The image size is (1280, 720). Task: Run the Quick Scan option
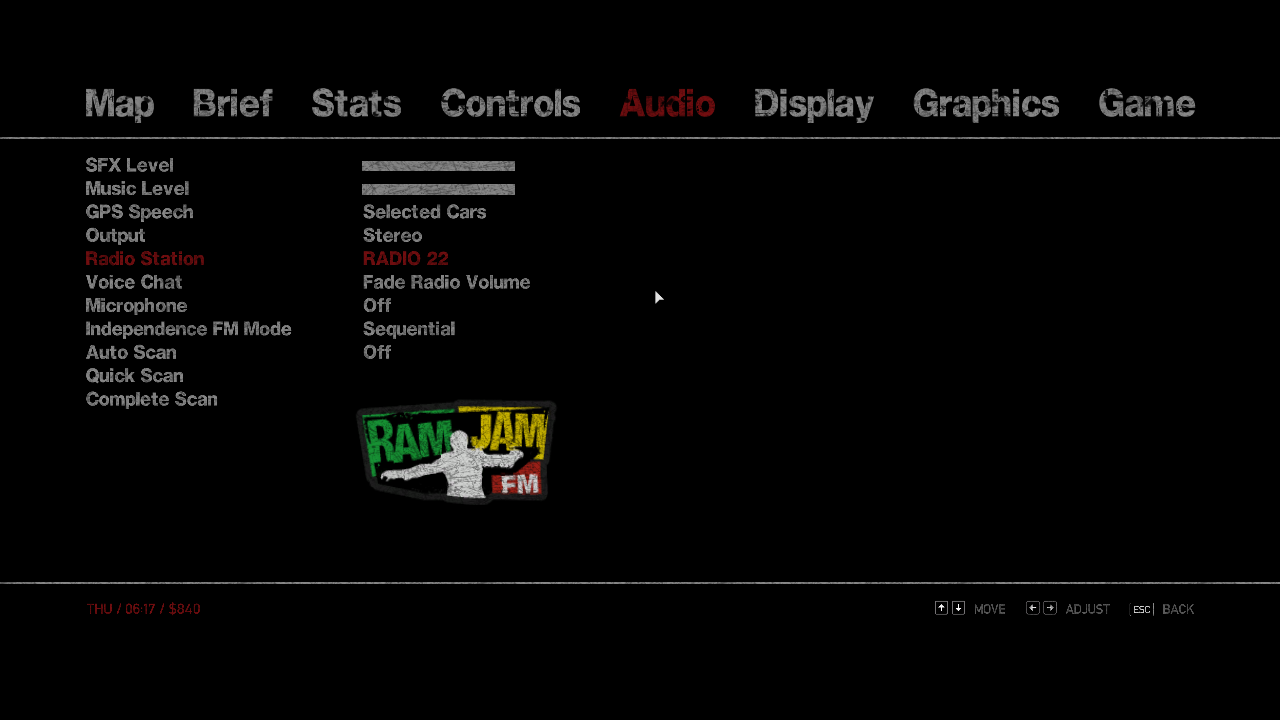coord(135,376)
